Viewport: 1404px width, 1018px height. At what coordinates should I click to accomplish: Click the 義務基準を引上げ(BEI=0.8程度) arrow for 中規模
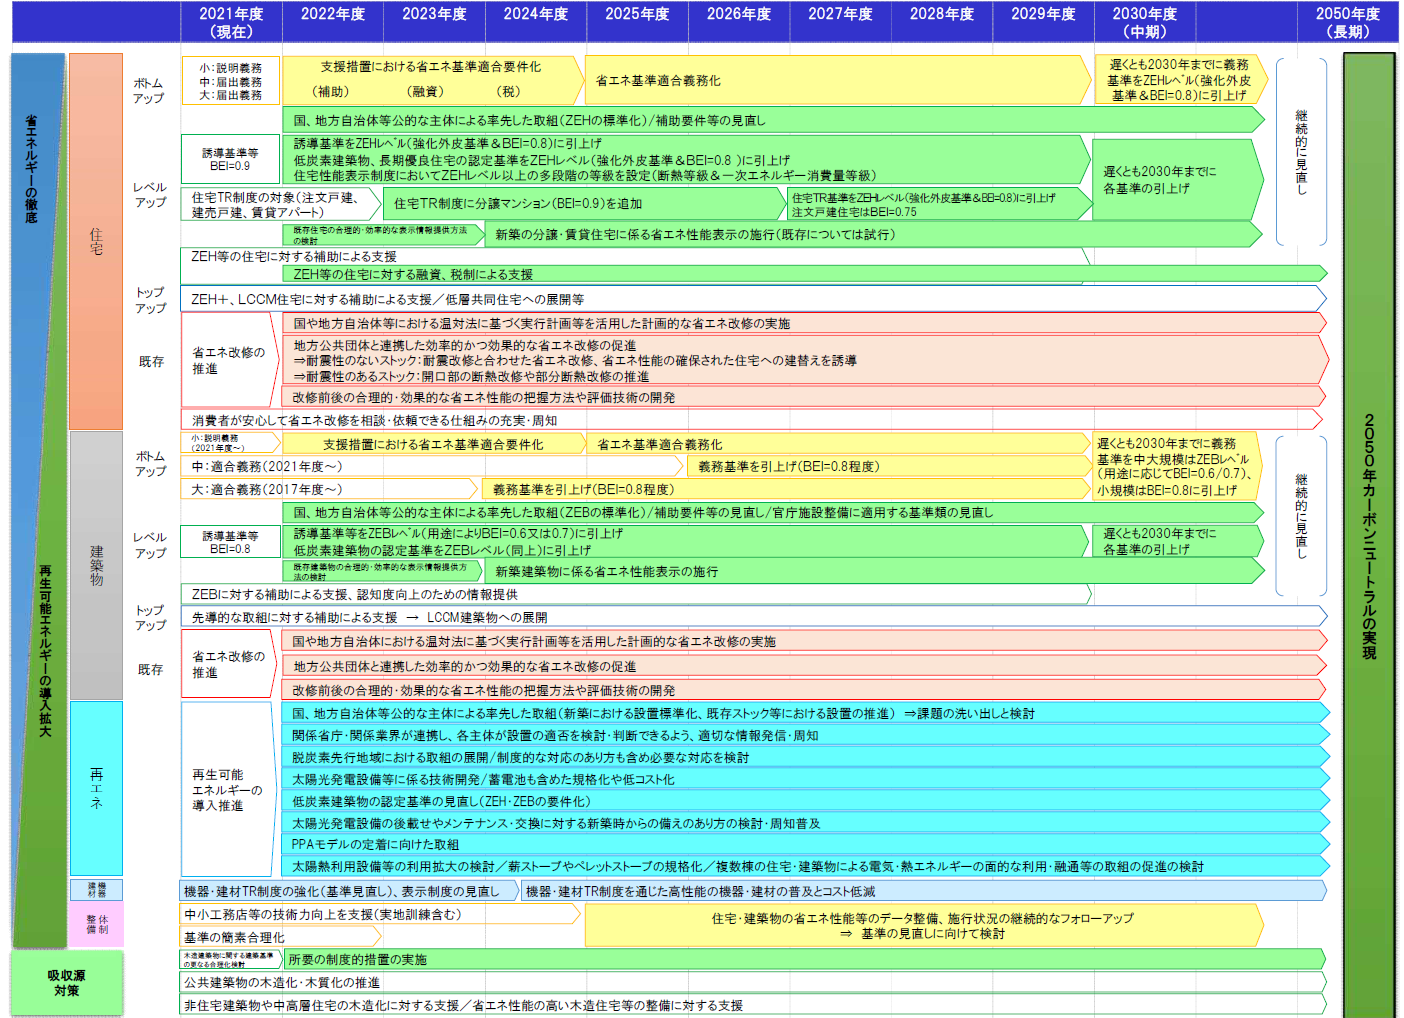point(885,467)
